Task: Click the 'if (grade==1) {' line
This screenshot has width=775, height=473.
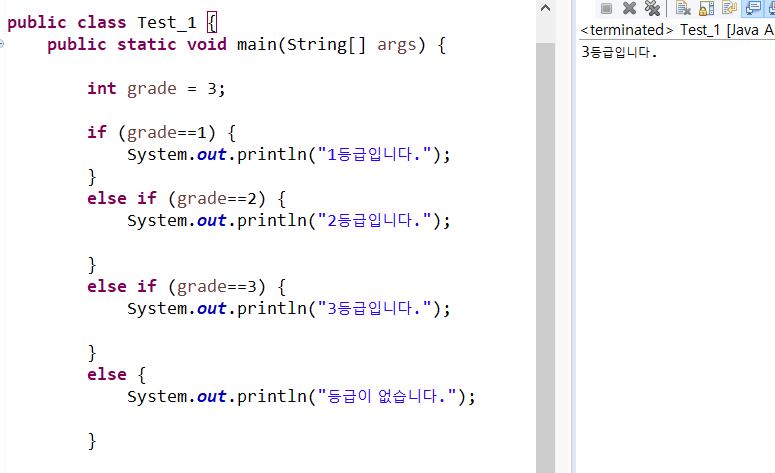Action: pyautogui.click(x=162, y=132)
